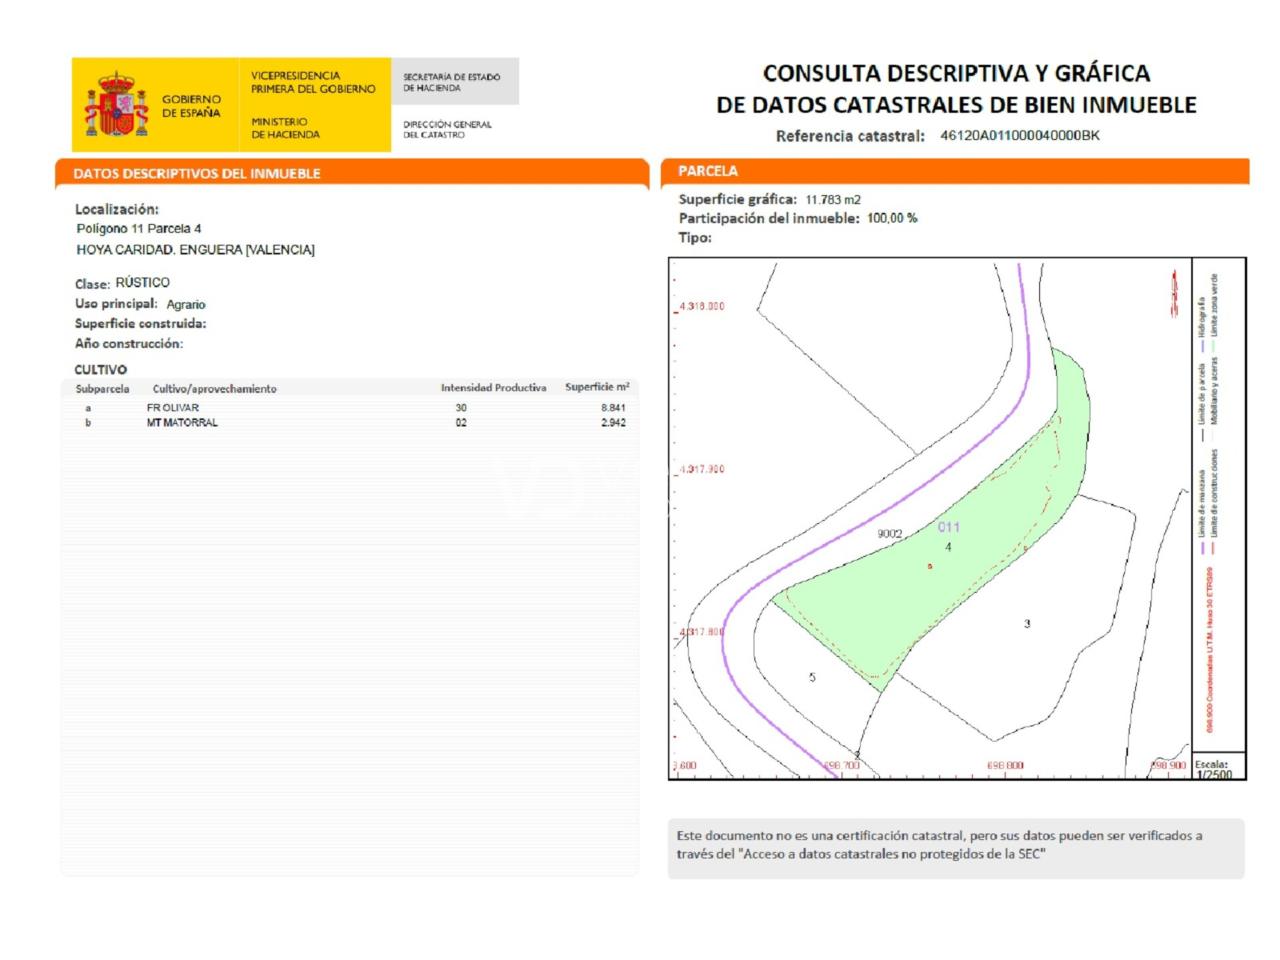The height and width of the screenshot is (960, 1280).
Task: Click red subparcel 'a' marker in parcel
Action: tap(930, 566)
